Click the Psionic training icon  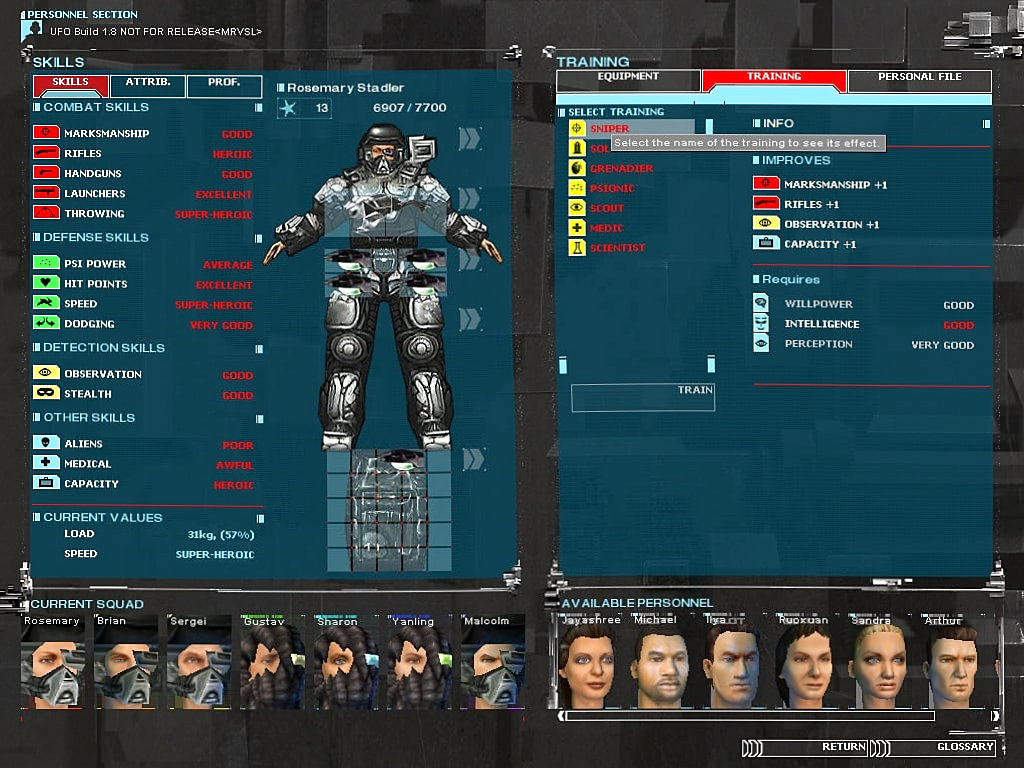577,188
